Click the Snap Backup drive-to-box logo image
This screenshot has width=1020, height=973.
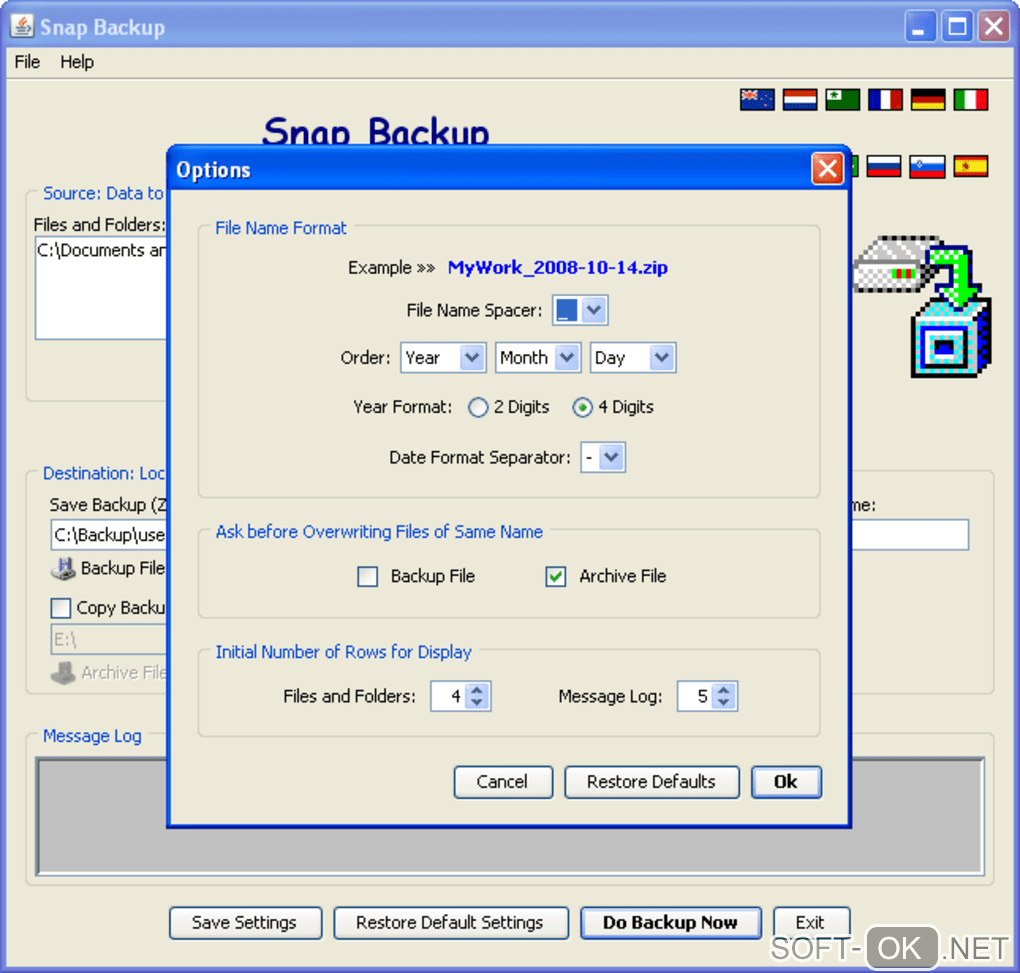tap(922, 306)
